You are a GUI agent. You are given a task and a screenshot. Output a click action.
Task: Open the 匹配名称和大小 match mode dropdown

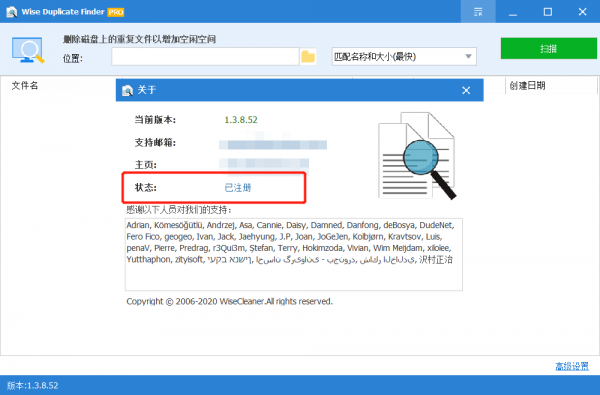pos(404,57)
